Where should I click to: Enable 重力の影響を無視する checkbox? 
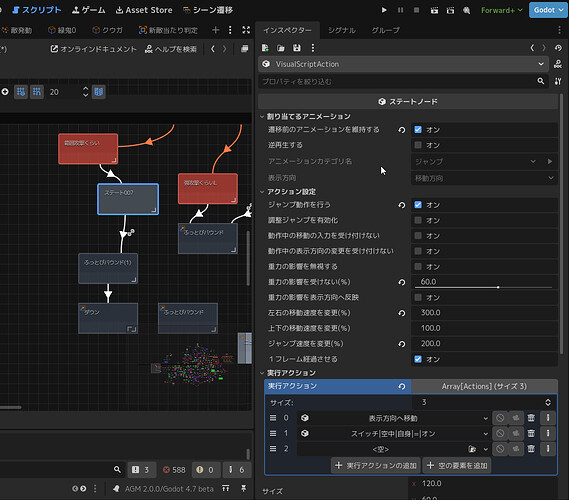(418, 267)
